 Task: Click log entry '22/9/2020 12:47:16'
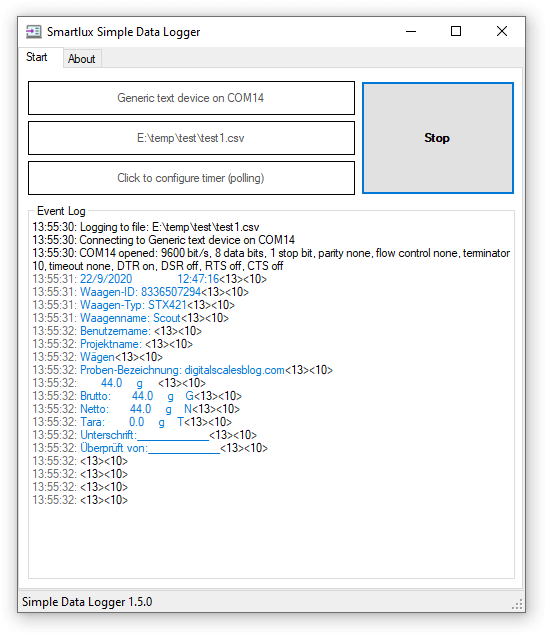point(149,279)
